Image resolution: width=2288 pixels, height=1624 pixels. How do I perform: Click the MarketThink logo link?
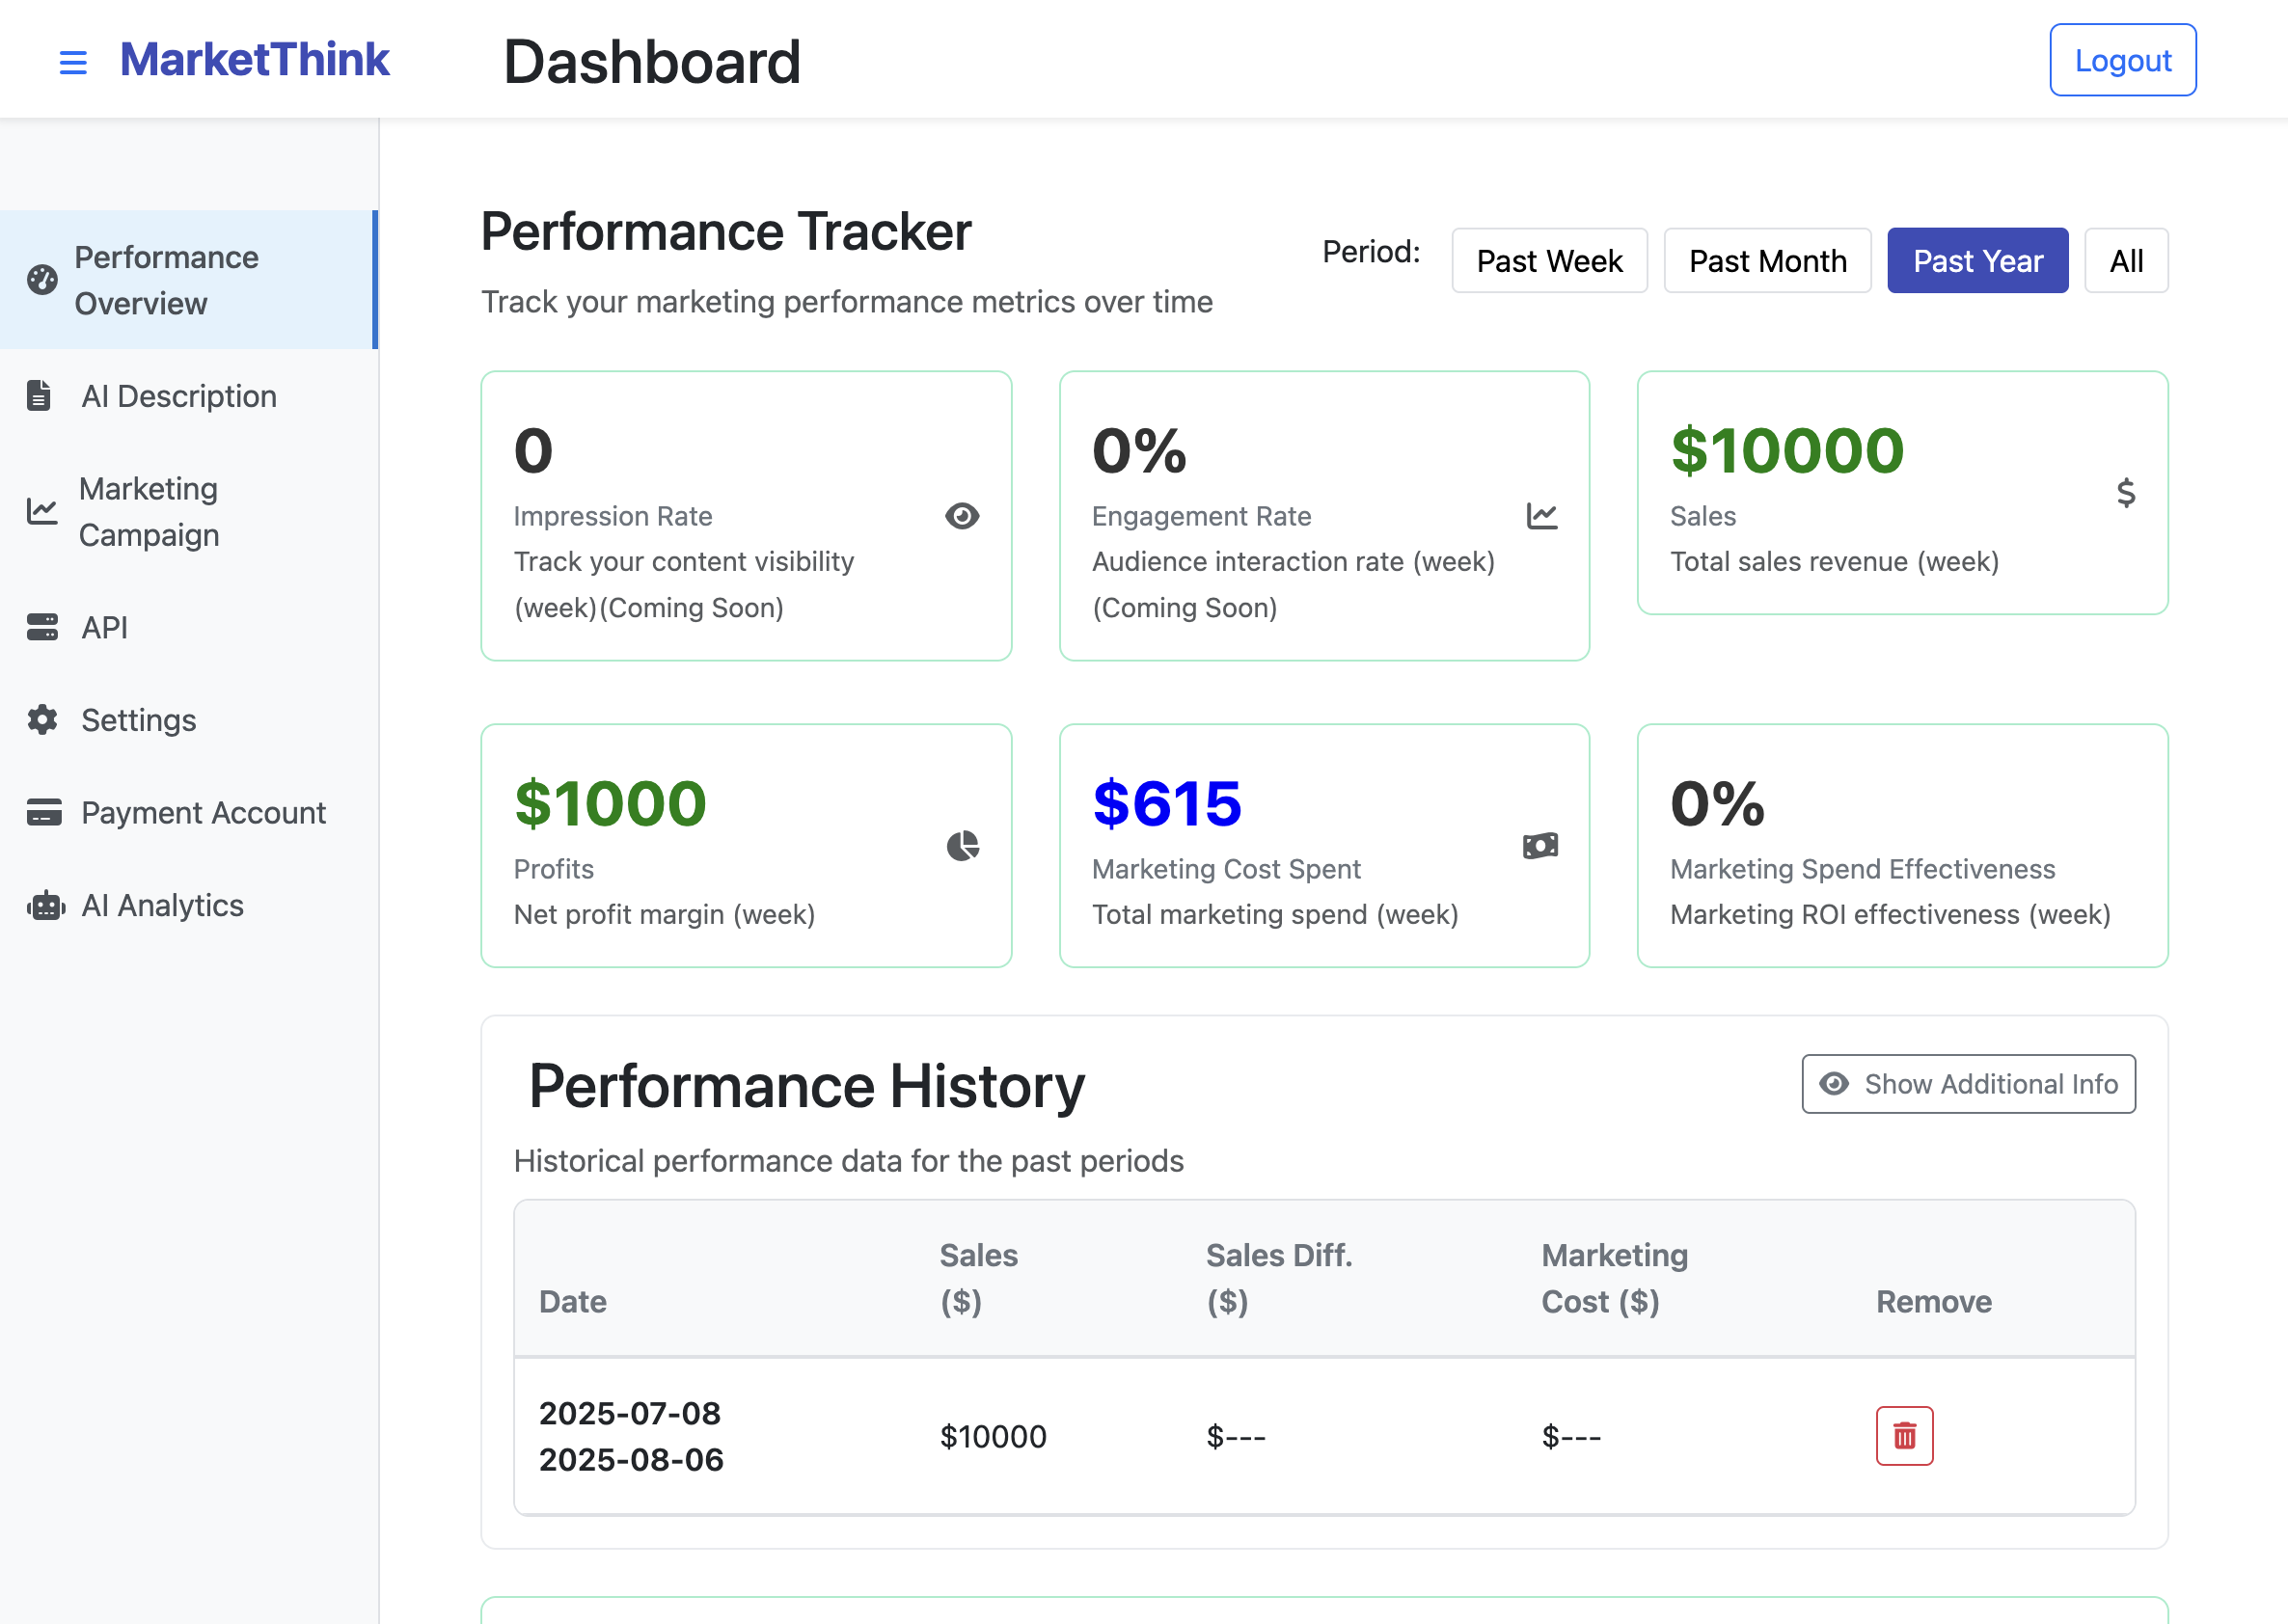[x=255, y=60]
